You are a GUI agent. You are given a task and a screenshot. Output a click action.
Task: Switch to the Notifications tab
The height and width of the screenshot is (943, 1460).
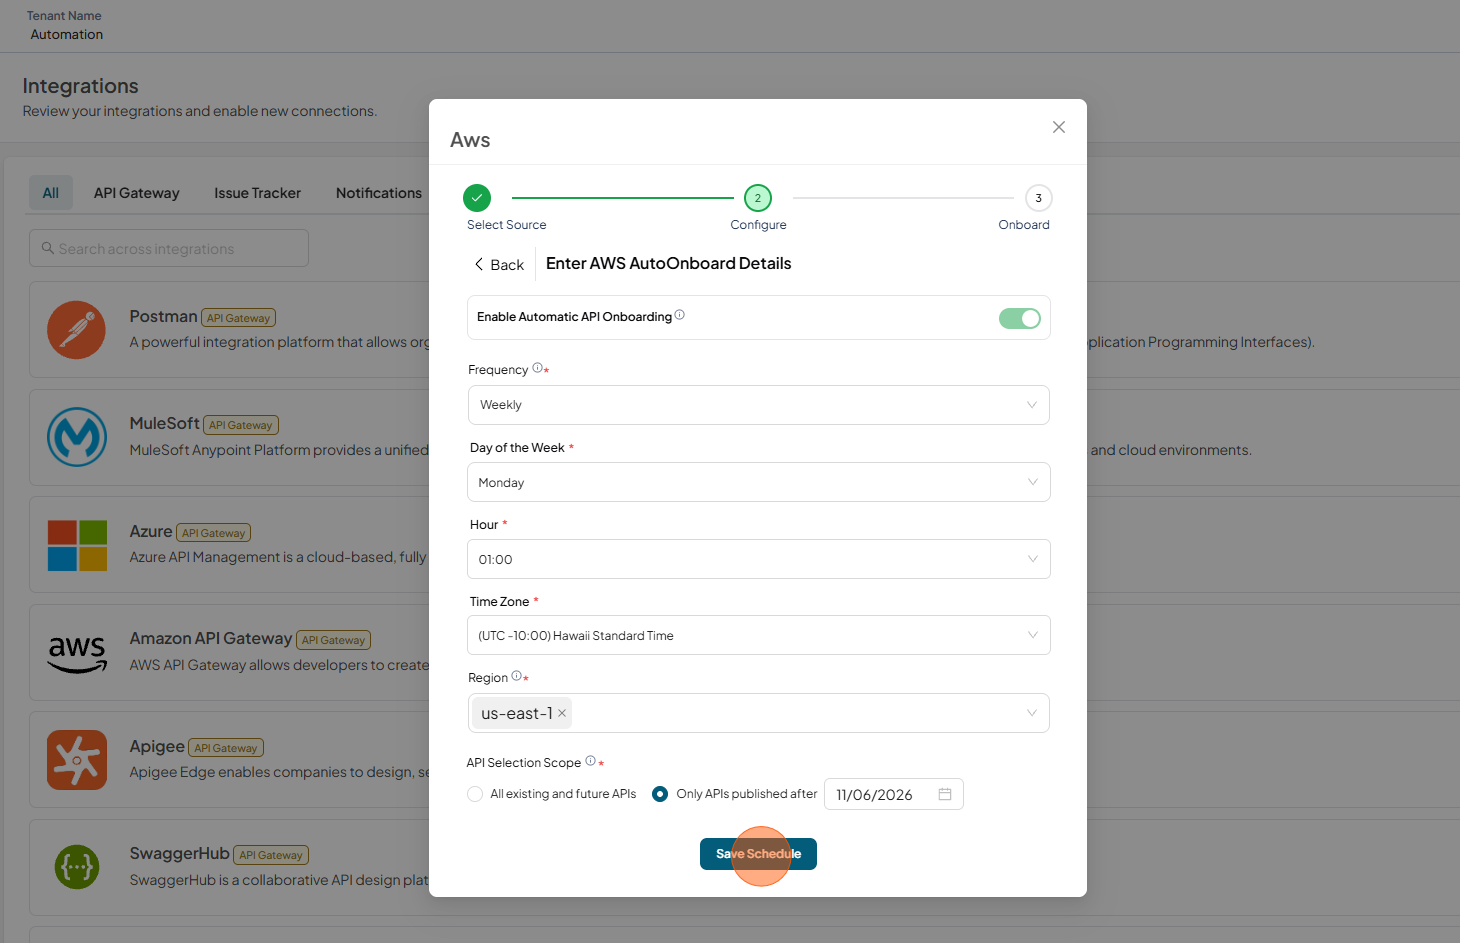pos(379,193)
